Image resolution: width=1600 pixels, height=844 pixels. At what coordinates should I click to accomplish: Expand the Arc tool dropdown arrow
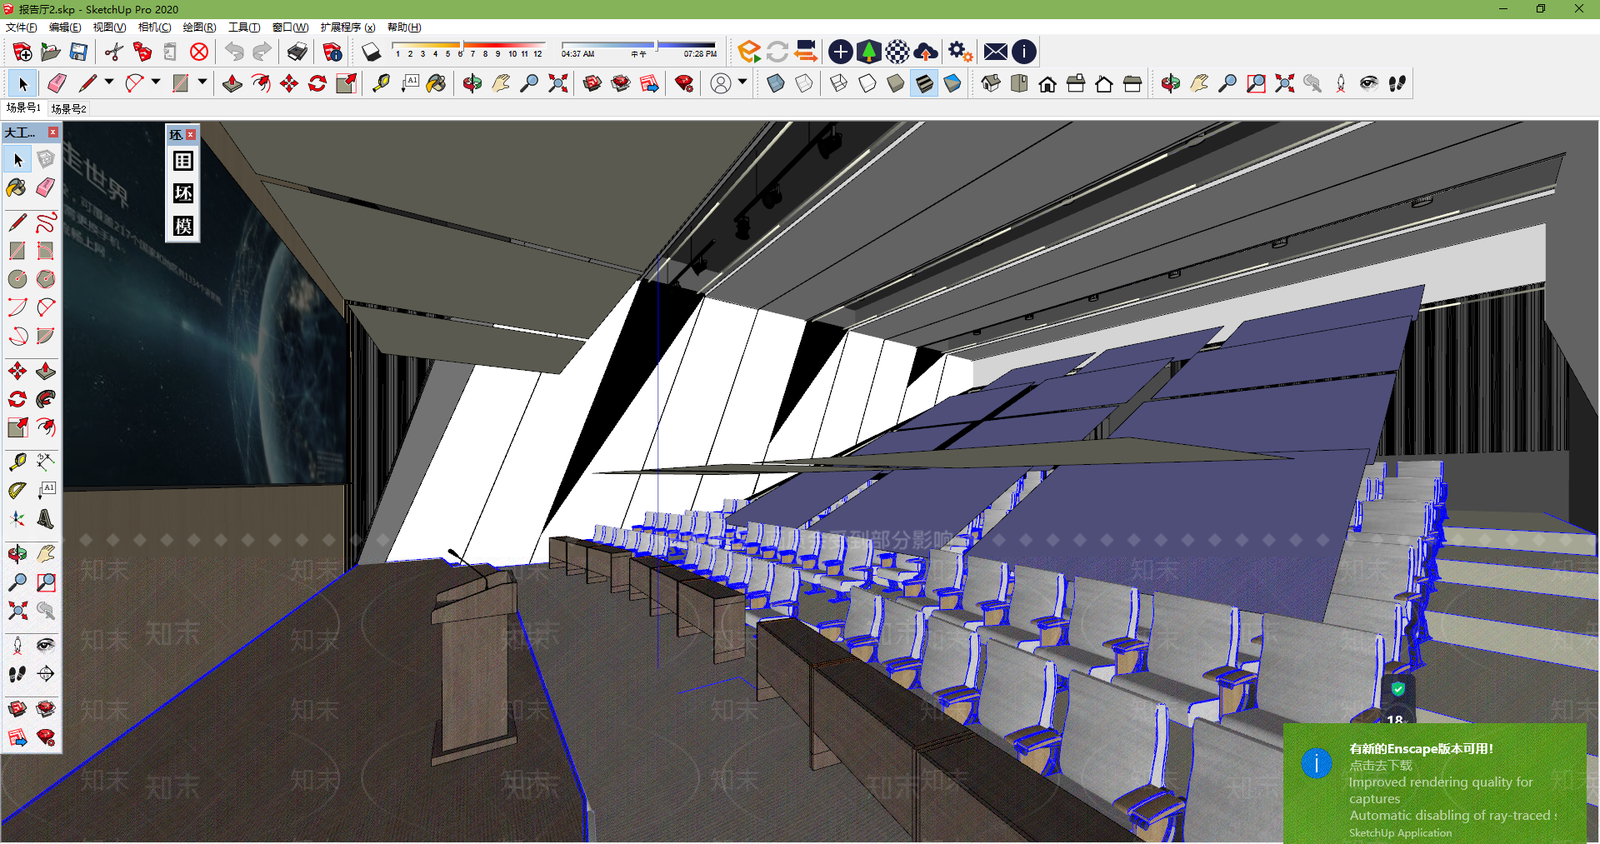(x=156, y=82)
